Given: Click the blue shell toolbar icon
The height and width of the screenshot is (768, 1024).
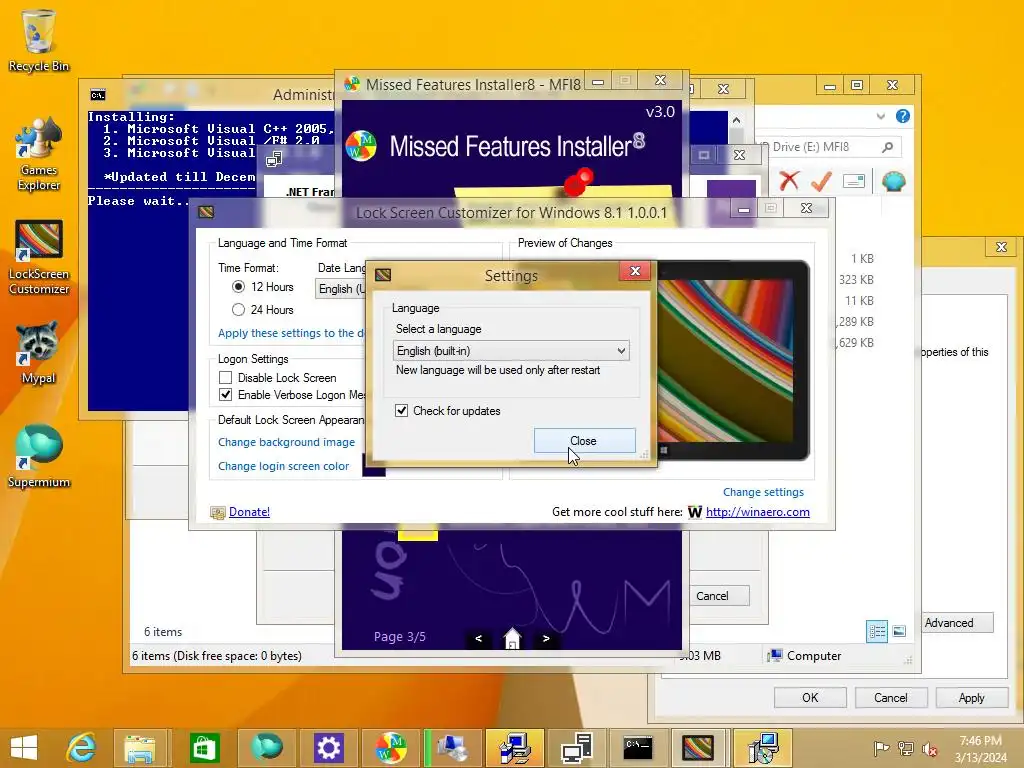Looking at the screenshot, I should pos(893,181).
